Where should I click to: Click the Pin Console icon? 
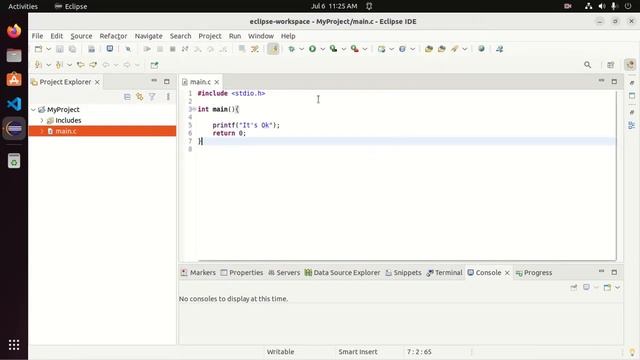(574, 287)
